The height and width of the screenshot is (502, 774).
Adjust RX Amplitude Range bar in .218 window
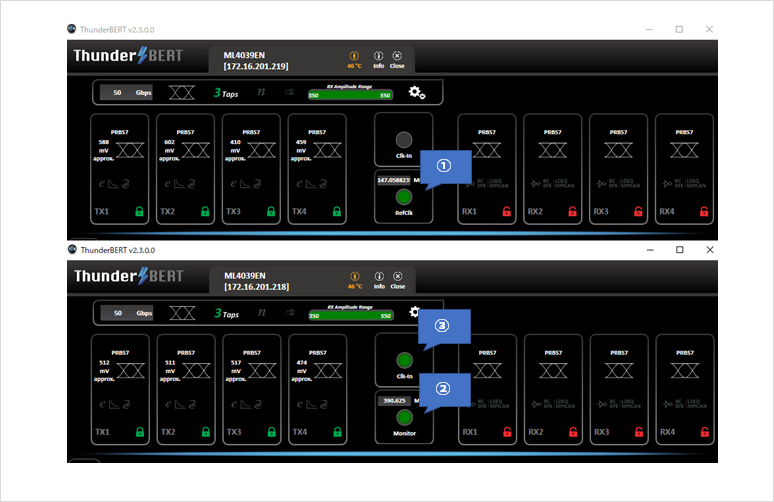click(x=350, y=316)
